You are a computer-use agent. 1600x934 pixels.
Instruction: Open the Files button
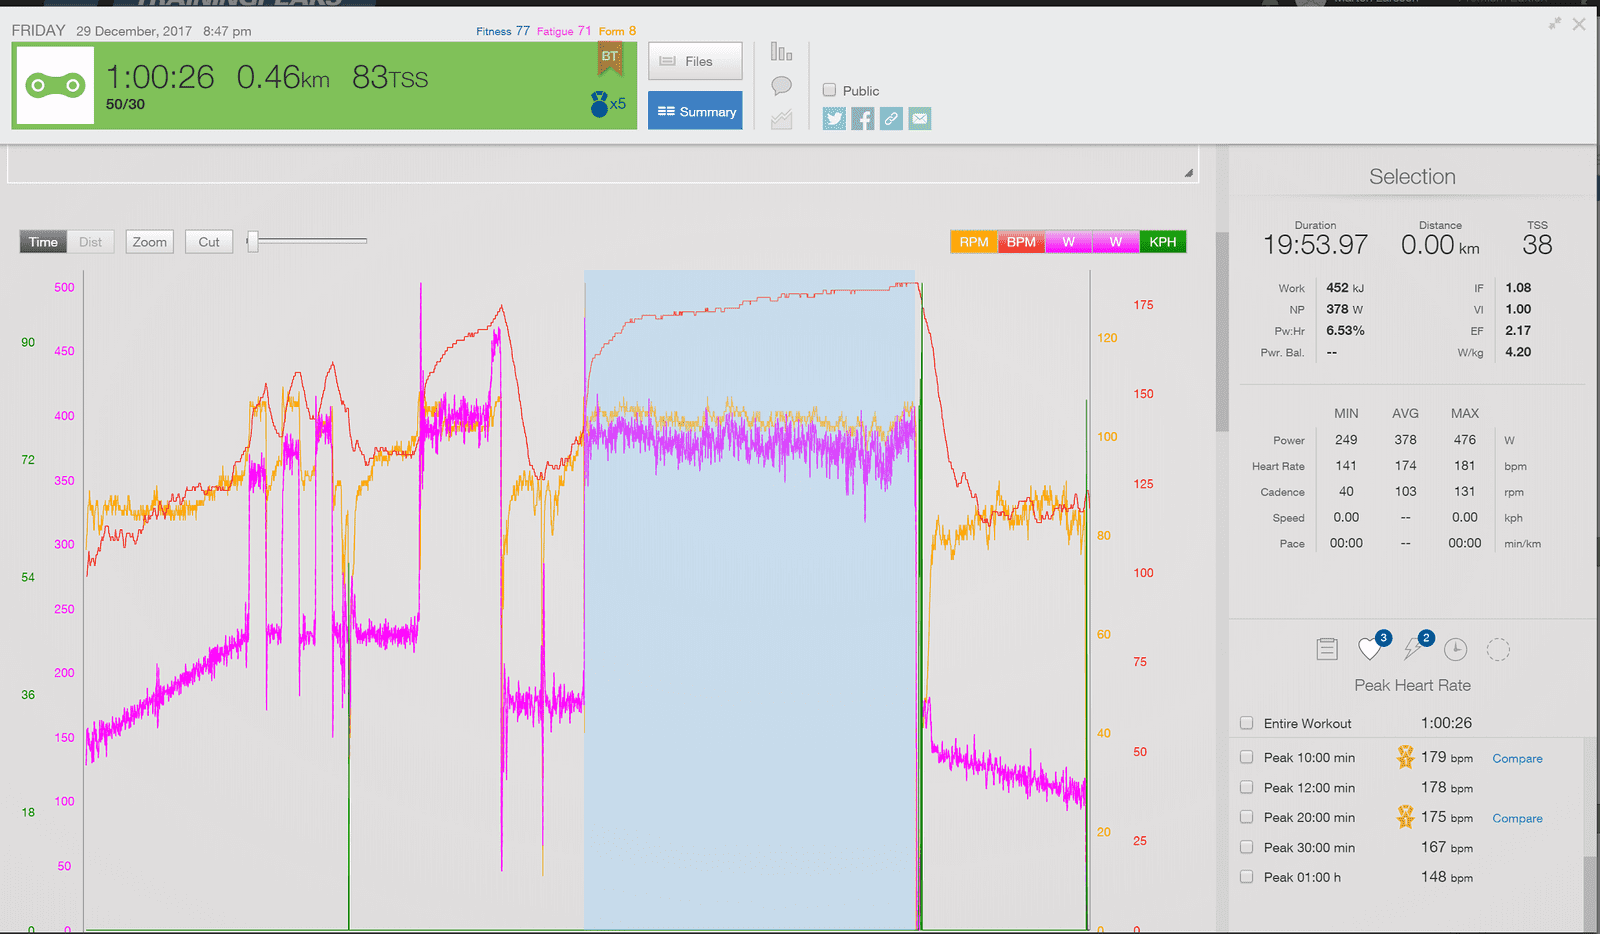[x=695, y=61]
